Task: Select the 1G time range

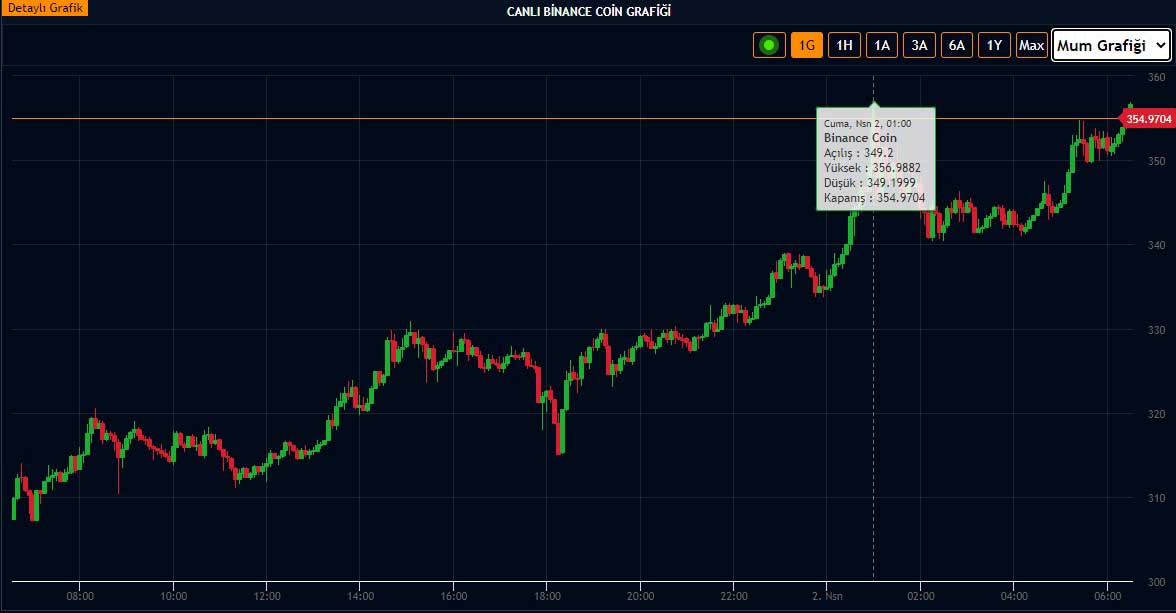Action: pyautogui.click(x=806, y=45)
